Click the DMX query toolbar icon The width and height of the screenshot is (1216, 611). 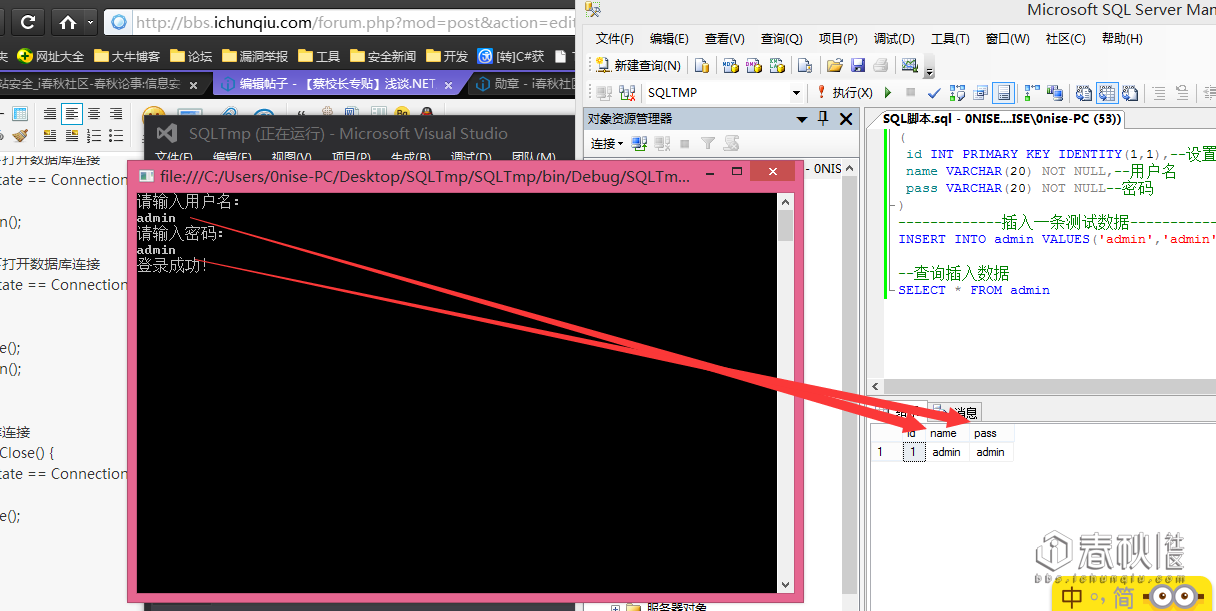tap(753, 65)
